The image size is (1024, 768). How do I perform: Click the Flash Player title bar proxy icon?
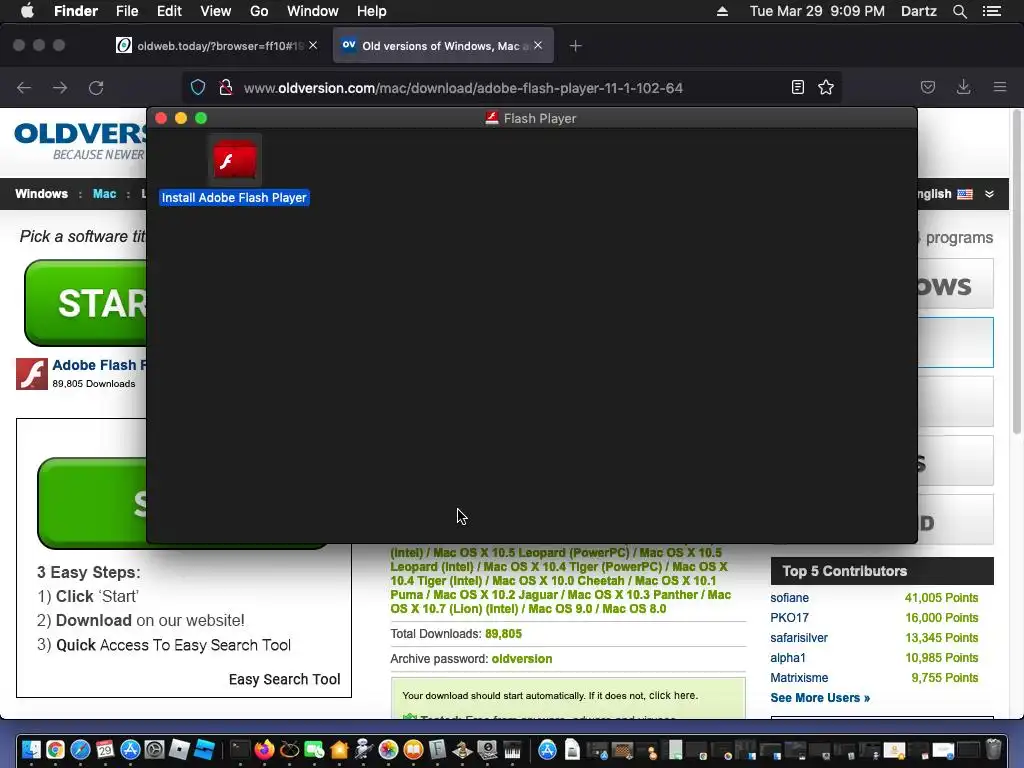pyautogui.click(x=492, y=118)
